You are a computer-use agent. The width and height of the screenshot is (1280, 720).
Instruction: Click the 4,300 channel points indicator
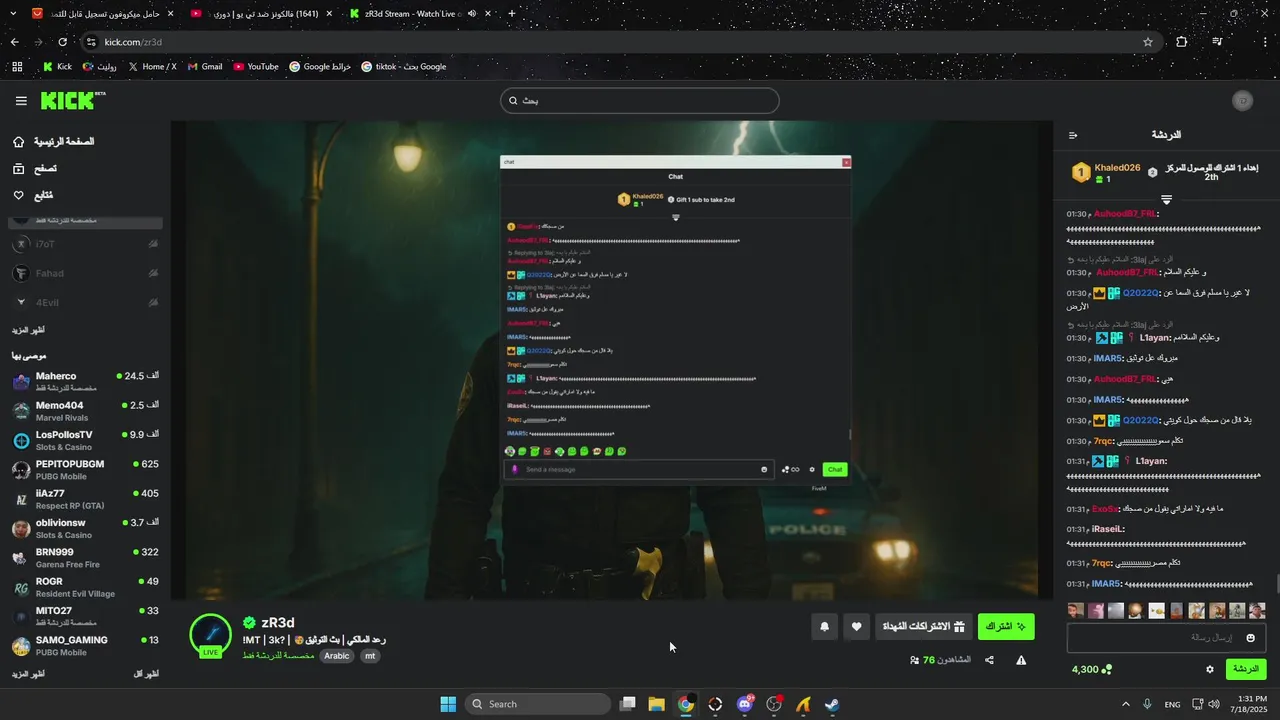pyautogui.click(x=1091, y=669)
